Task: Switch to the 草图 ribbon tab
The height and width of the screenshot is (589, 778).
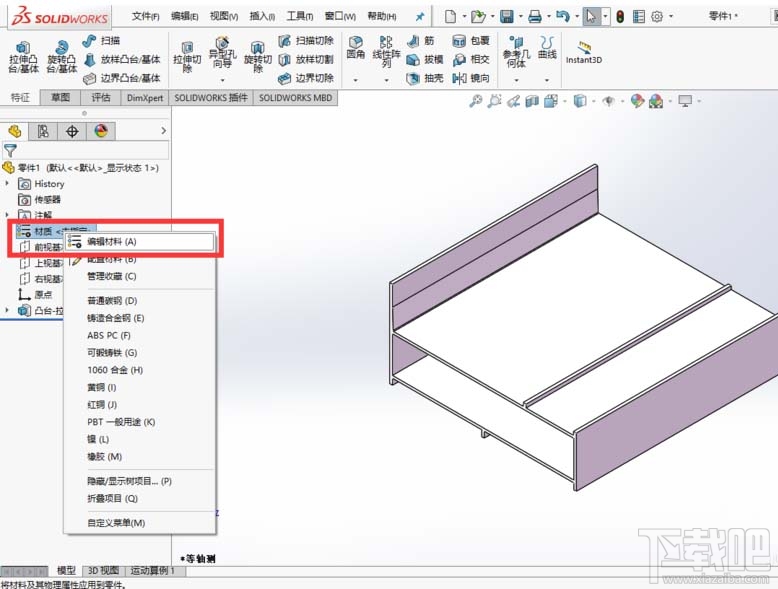Action: [61, 98]
